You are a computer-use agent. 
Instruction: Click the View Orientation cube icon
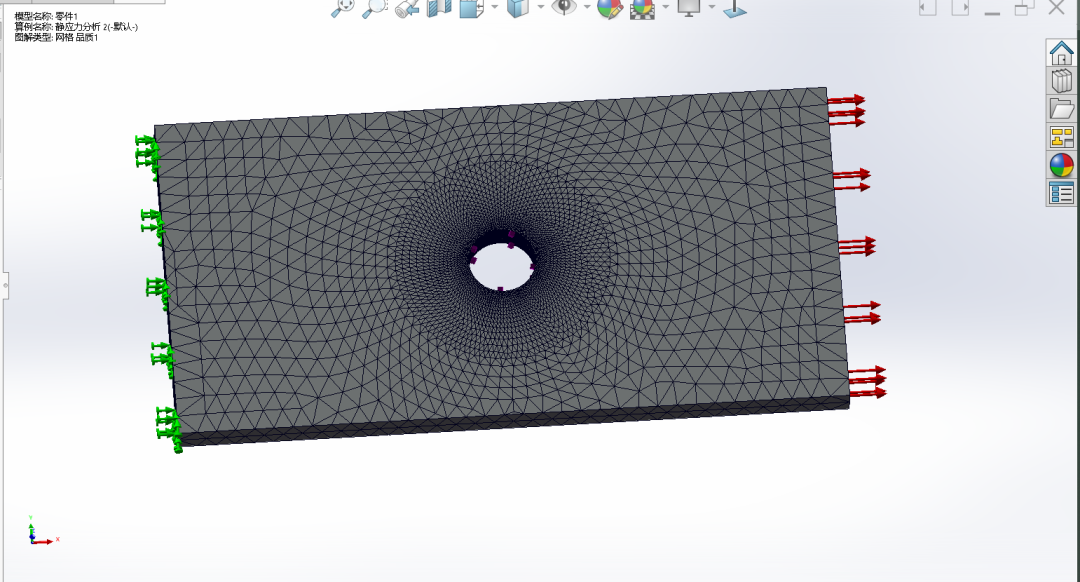pyautogui.click(x=472, y=8)
